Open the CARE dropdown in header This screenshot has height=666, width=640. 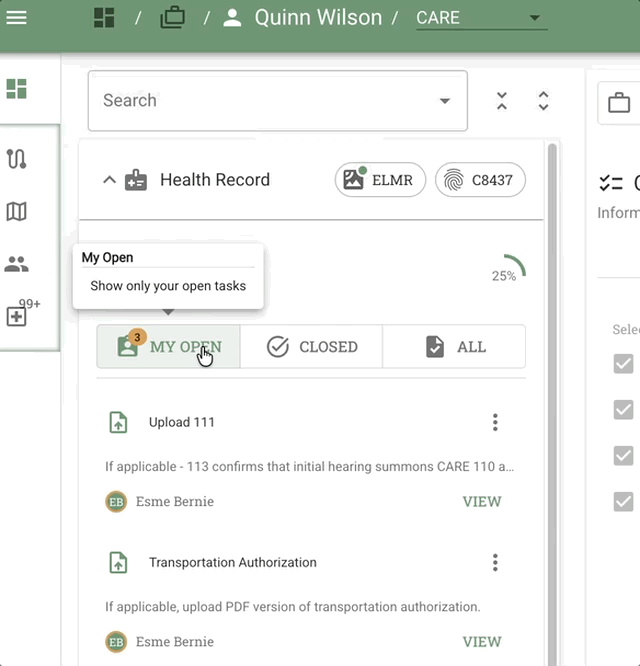click(x=481, y=18)
